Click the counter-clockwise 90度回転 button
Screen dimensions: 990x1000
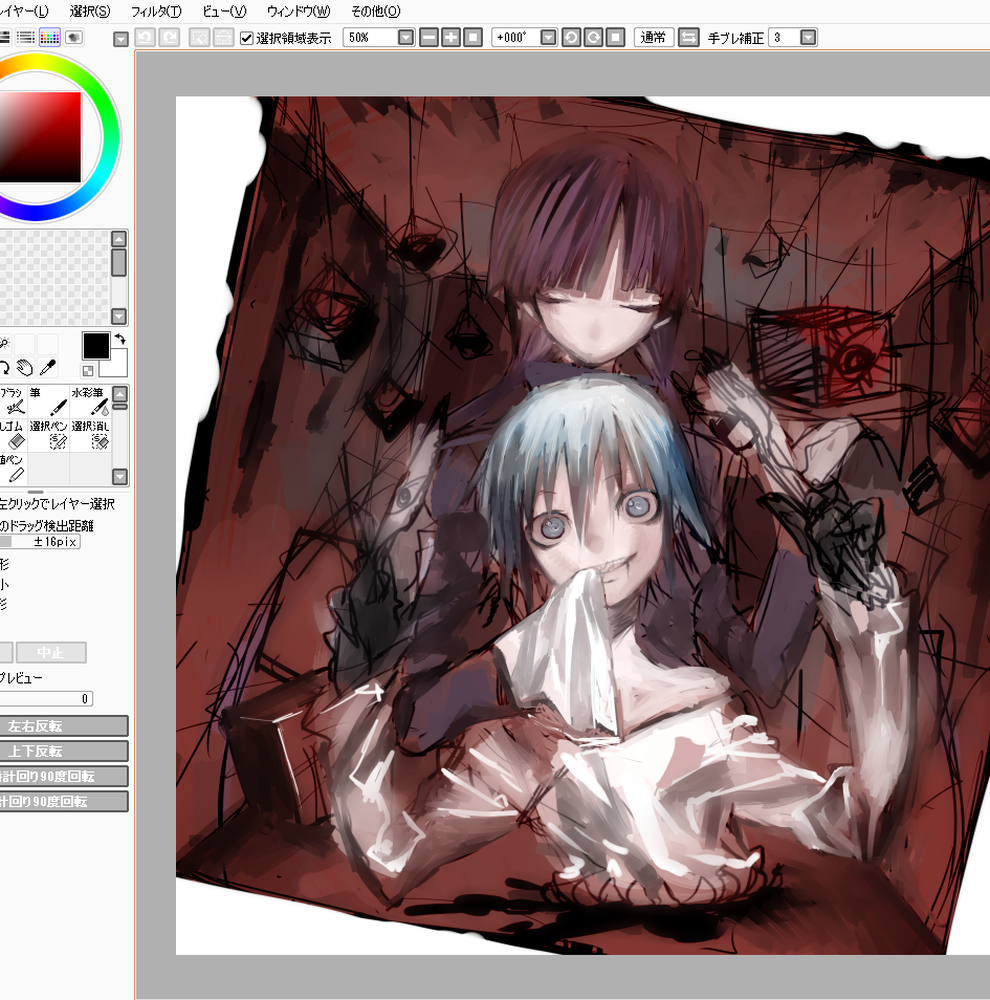63,776
